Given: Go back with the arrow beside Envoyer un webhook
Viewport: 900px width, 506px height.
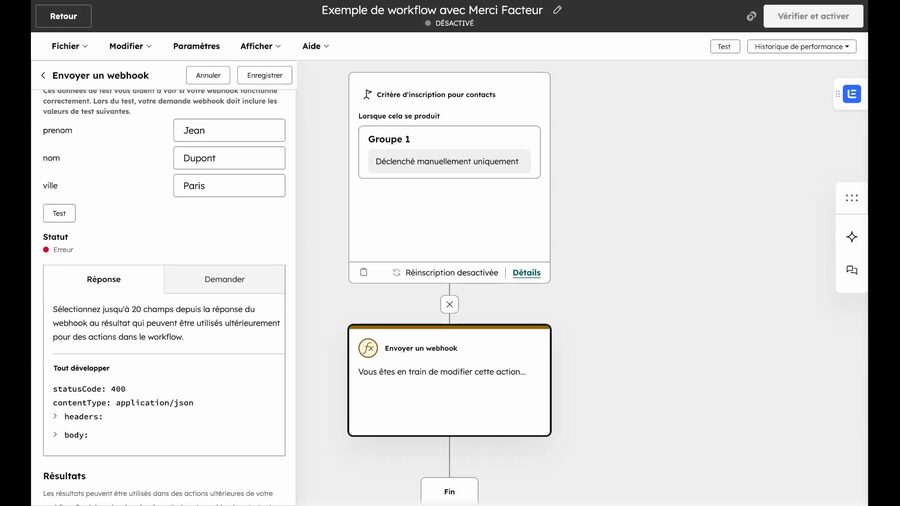Looking at the screenshot, I should 43,75.
